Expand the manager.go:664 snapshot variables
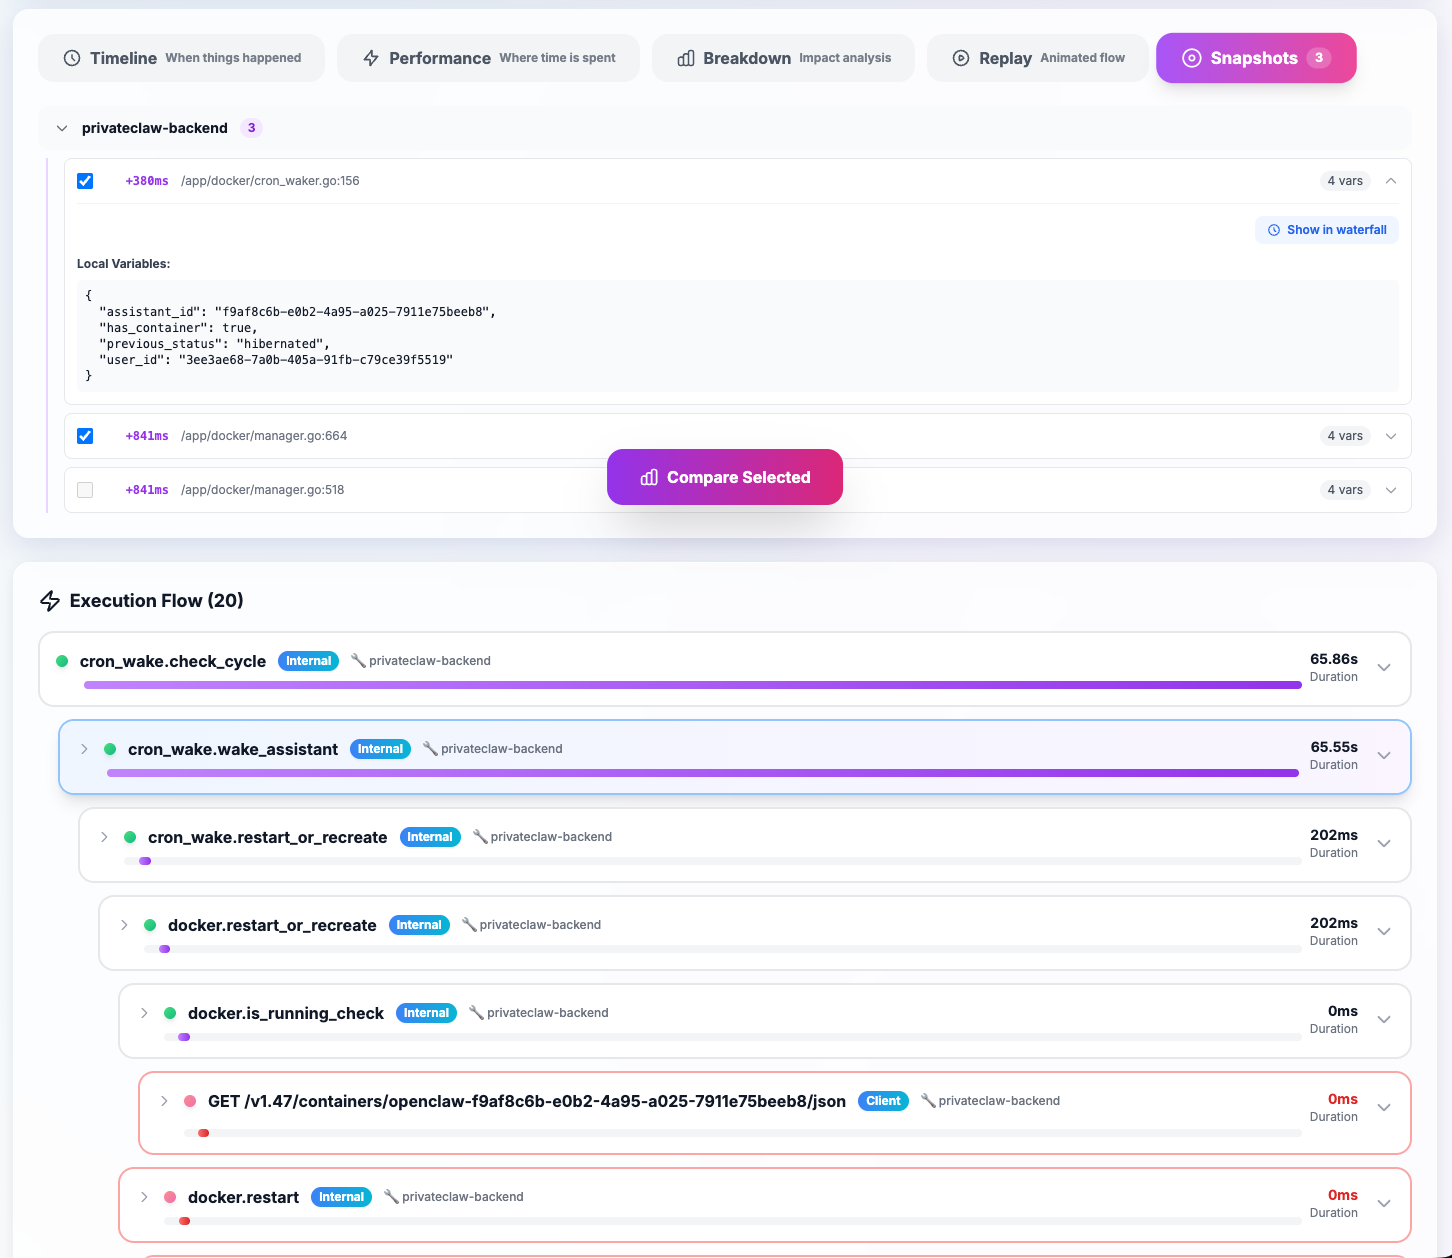Image resolution: width=1452 pixels, height=1258 pixels. click(x=1390, y=436)
